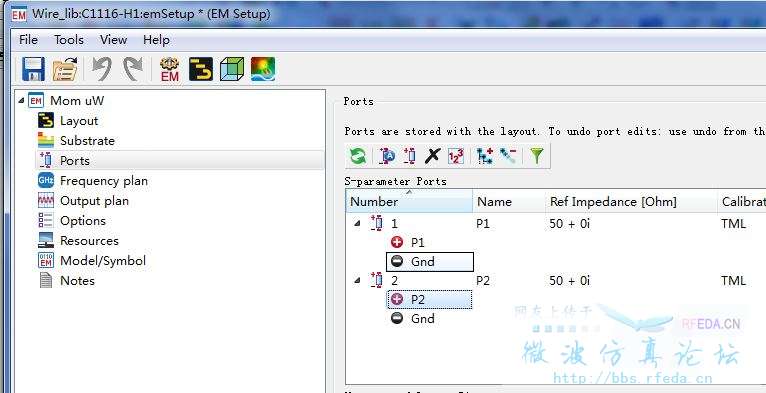Refresh the ports list with green arrows
The image size is (766, 393).
(358, 156)
